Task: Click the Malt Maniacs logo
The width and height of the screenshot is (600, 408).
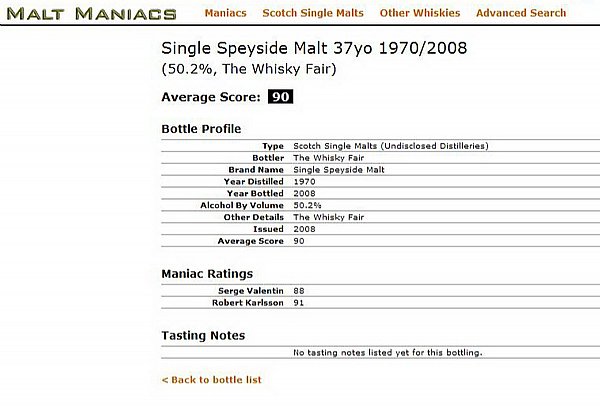Action: click(x=91, y=14)
